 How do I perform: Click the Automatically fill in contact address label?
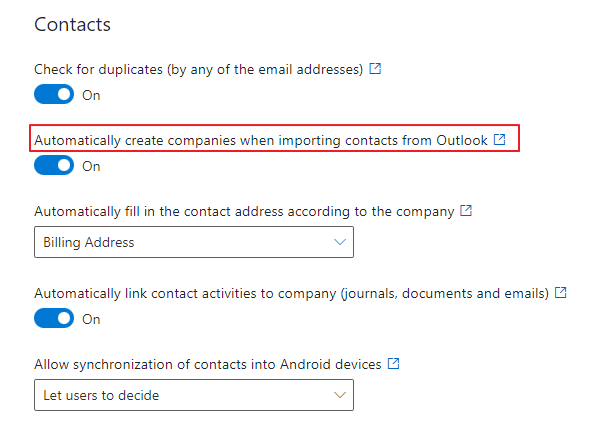pos(244,212)
